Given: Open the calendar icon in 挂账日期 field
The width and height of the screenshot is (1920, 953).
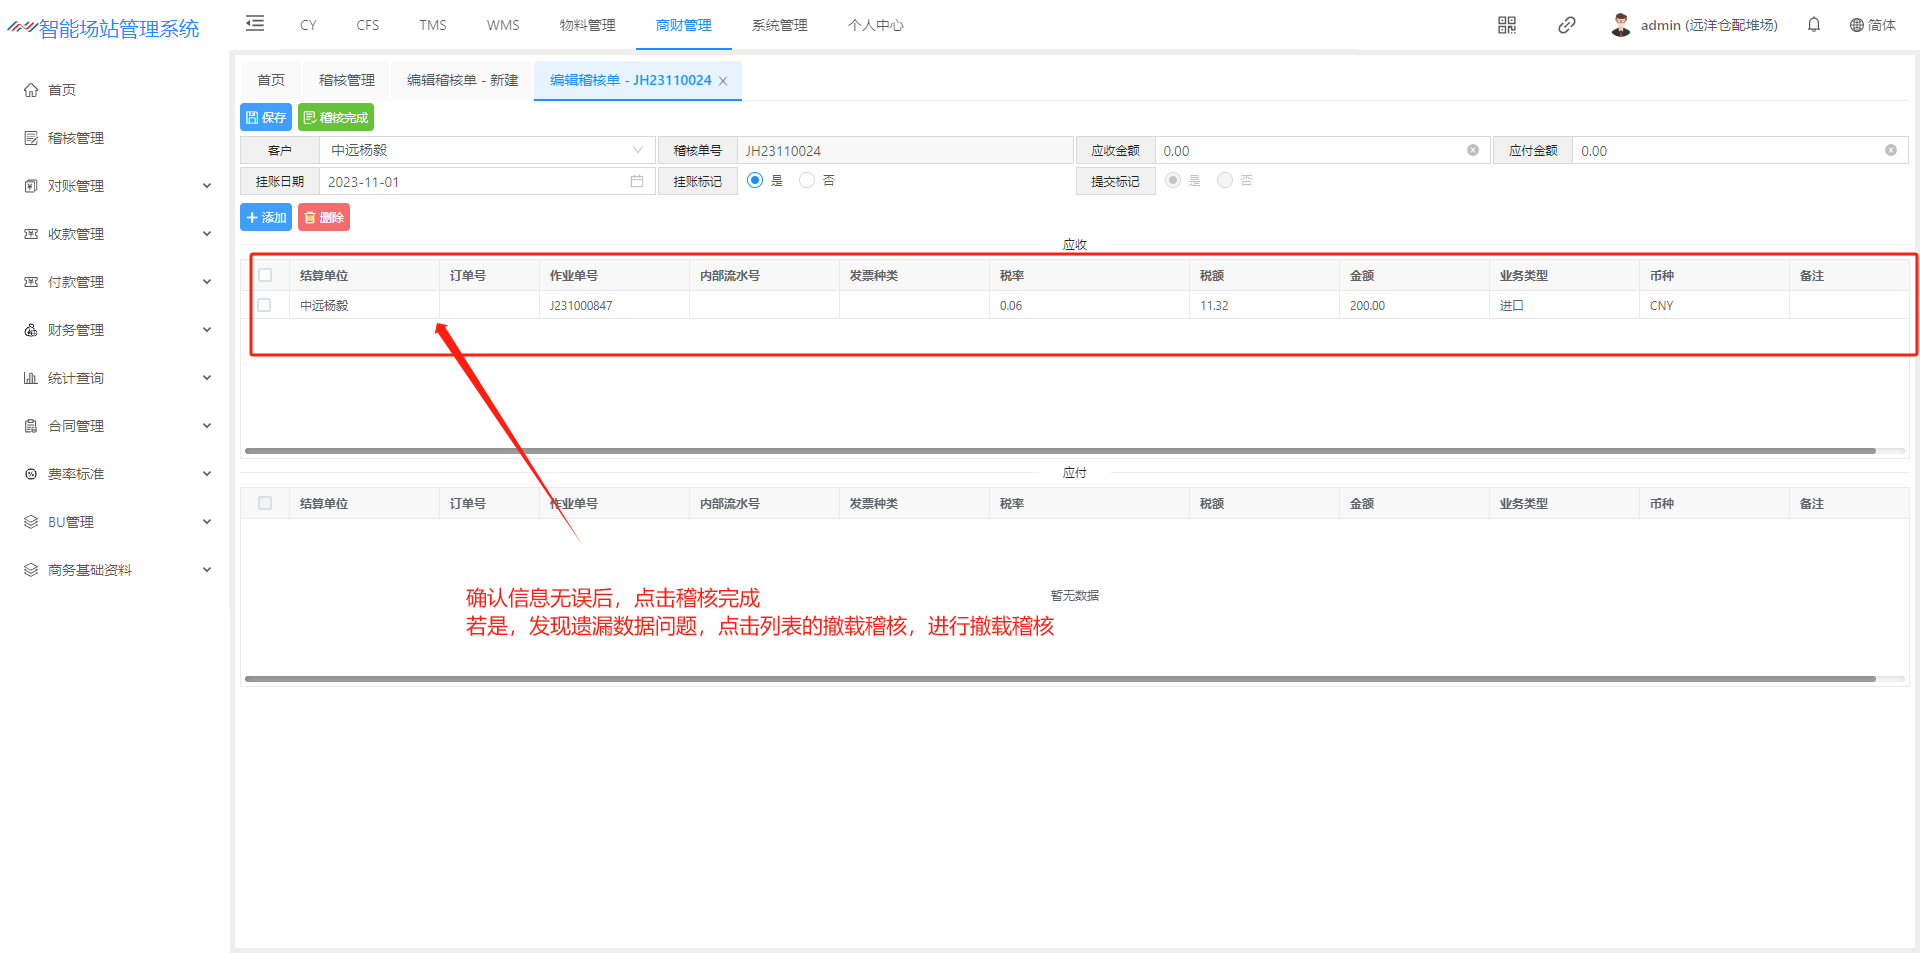Looking at the screenshot, I should (x=636, y=182).
